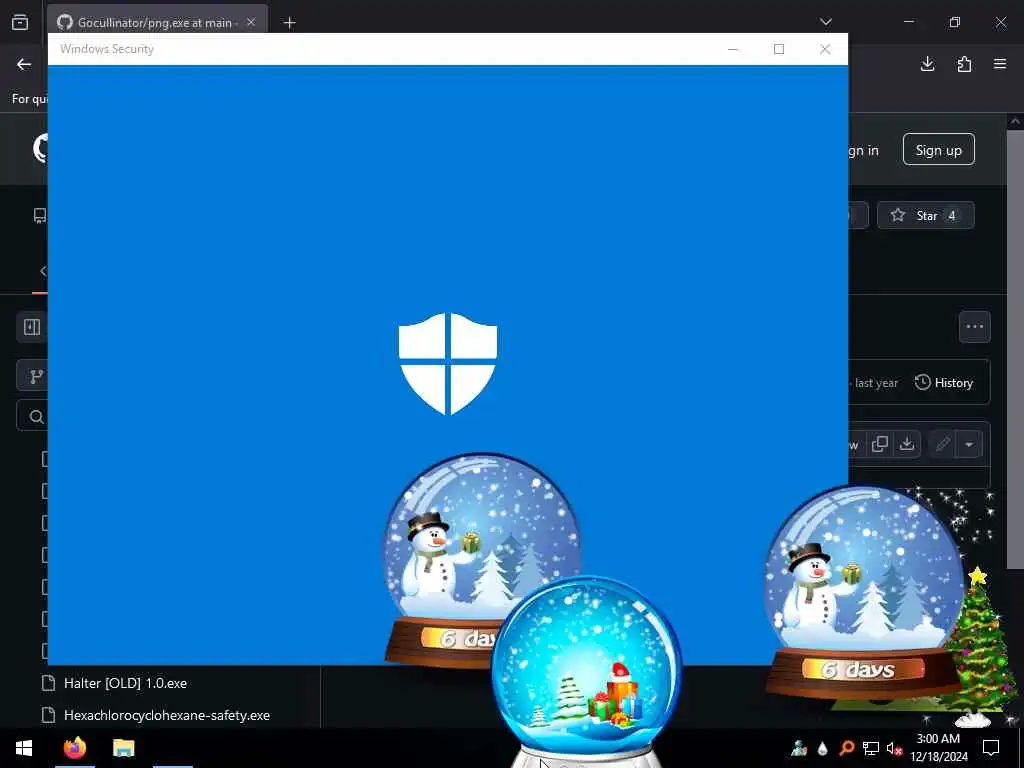Open the Firefox extensions puzzle icon
Screen dimensions: 1024x768
click(964, 64)
